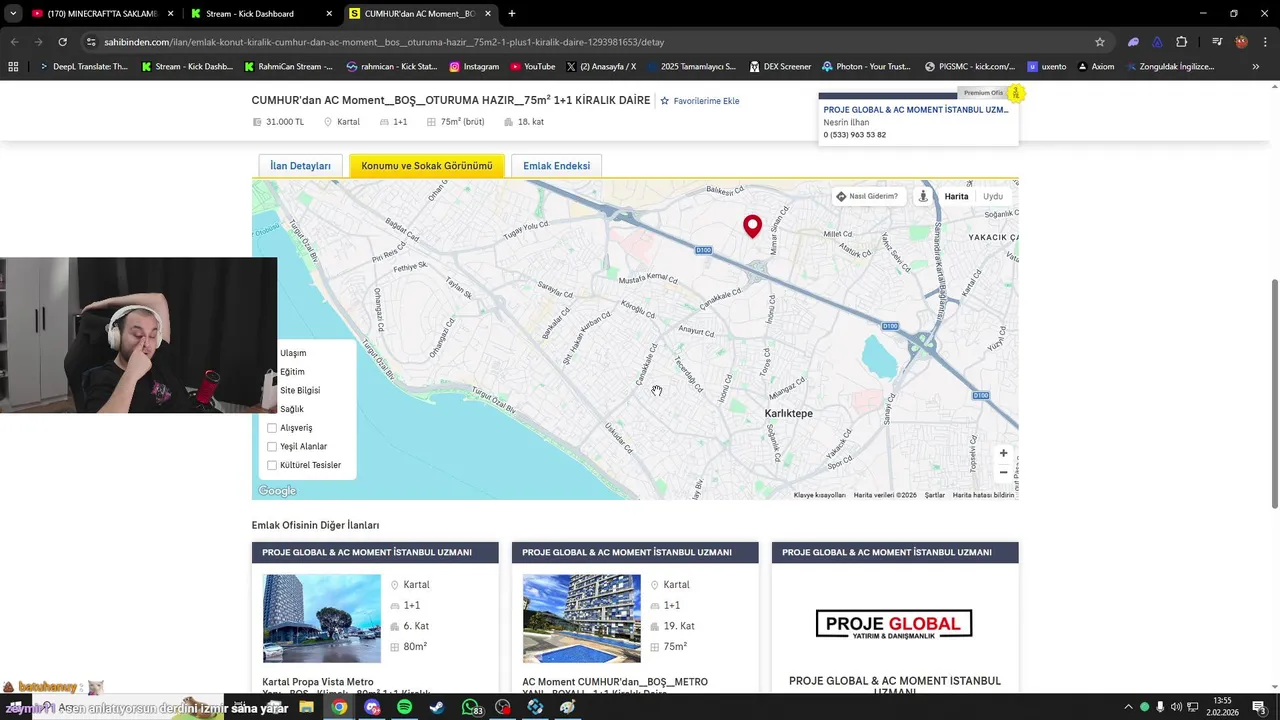Click the red location pin on the map
This screenshot has width=1280, height=720.
pyautogui.click(x=752, y=226)
